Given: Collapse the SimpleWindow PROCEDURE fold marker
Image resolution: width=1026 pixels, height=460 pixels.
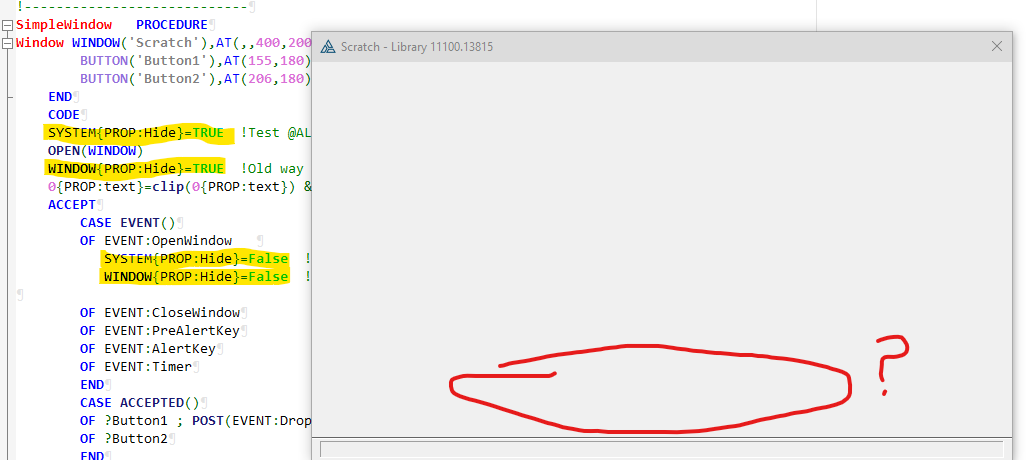Looking at the screenshot, I should (7, 25).
